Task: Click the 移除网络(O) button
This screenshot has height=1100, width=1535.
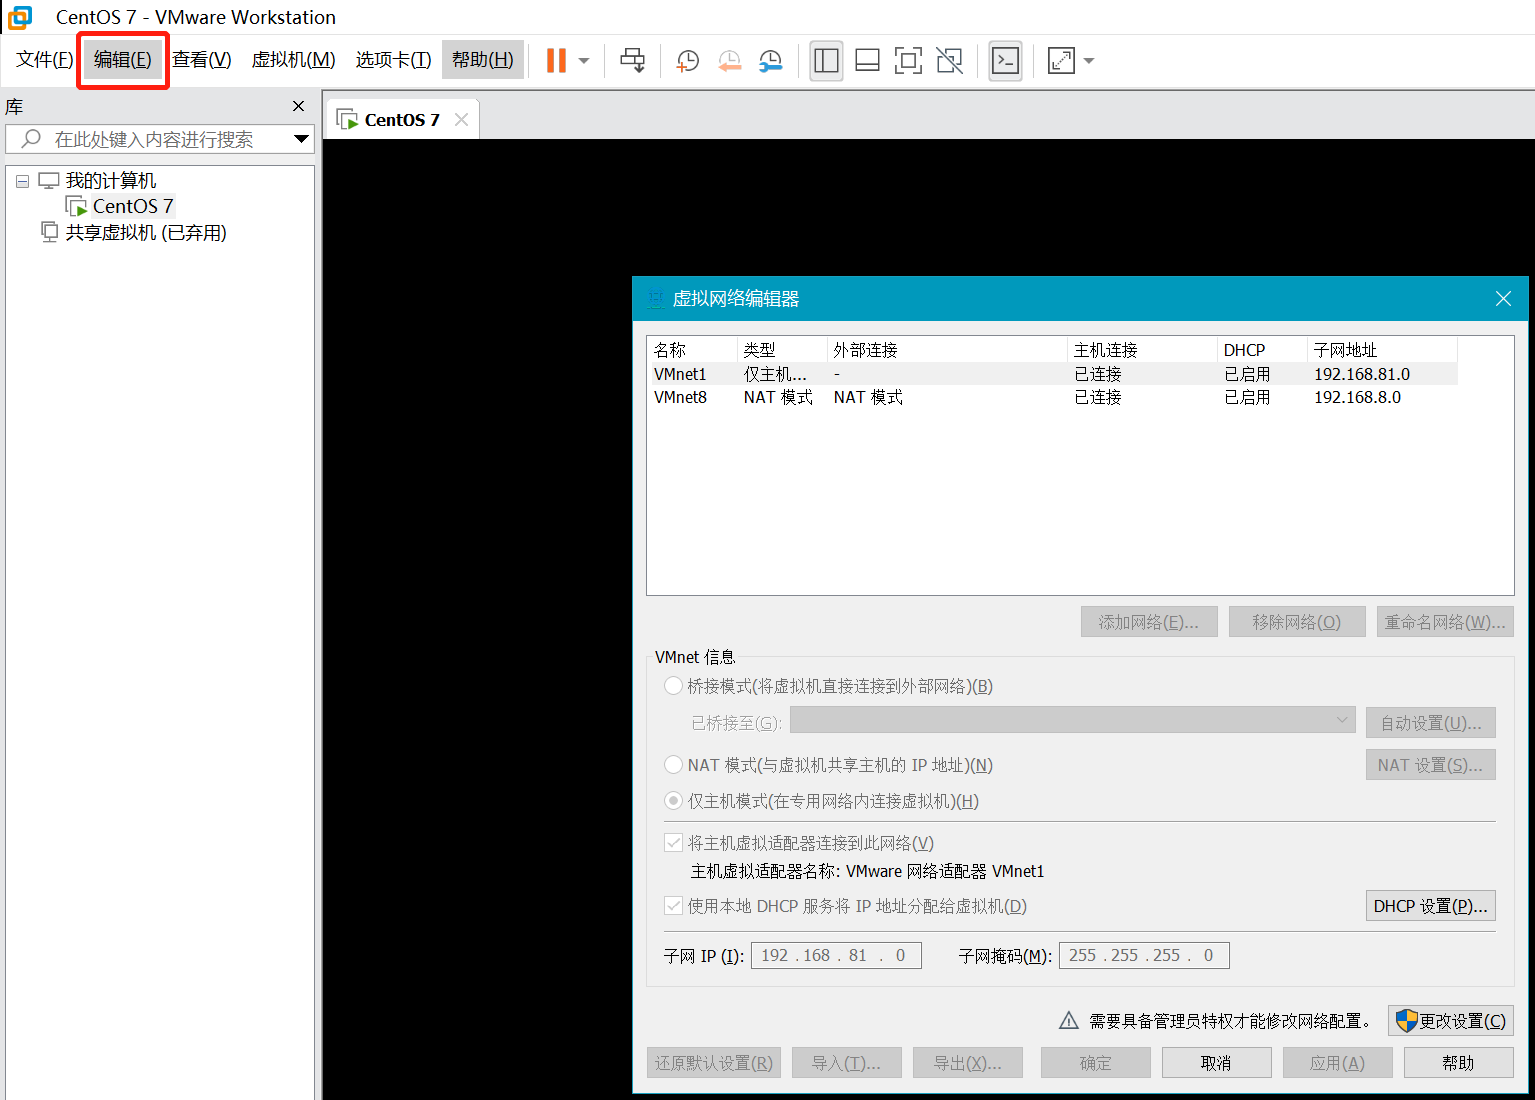Action: coord(1297,622)
